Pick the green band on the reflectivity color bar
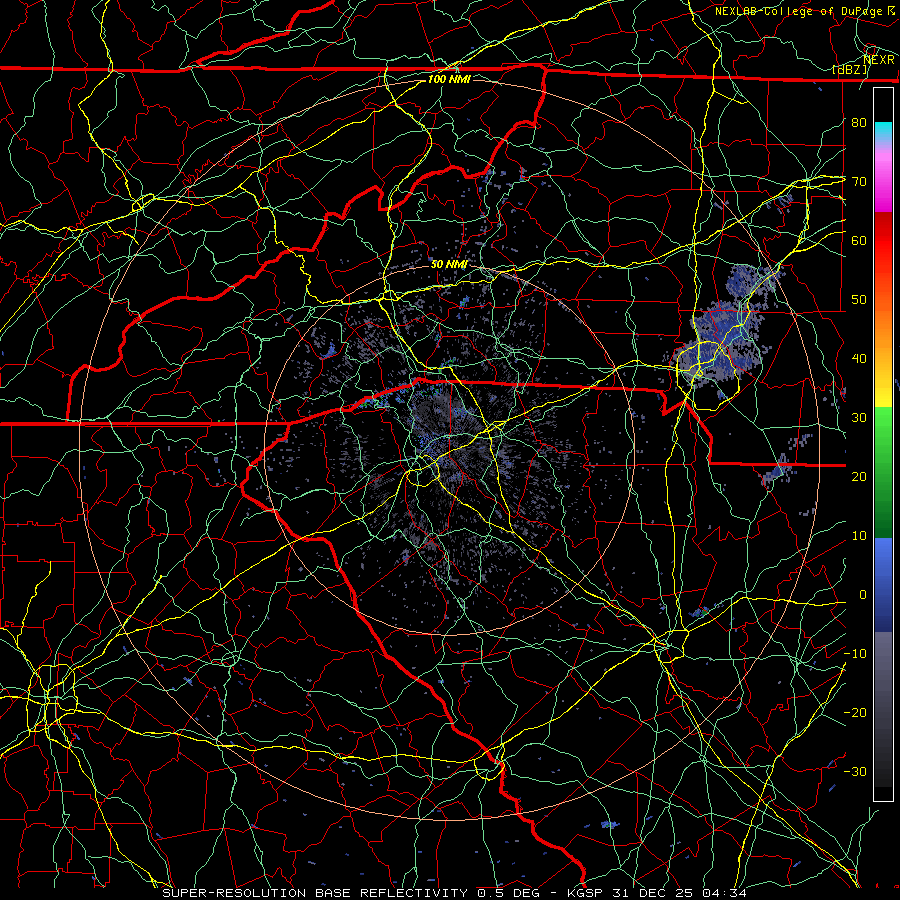 coord(883,472)
